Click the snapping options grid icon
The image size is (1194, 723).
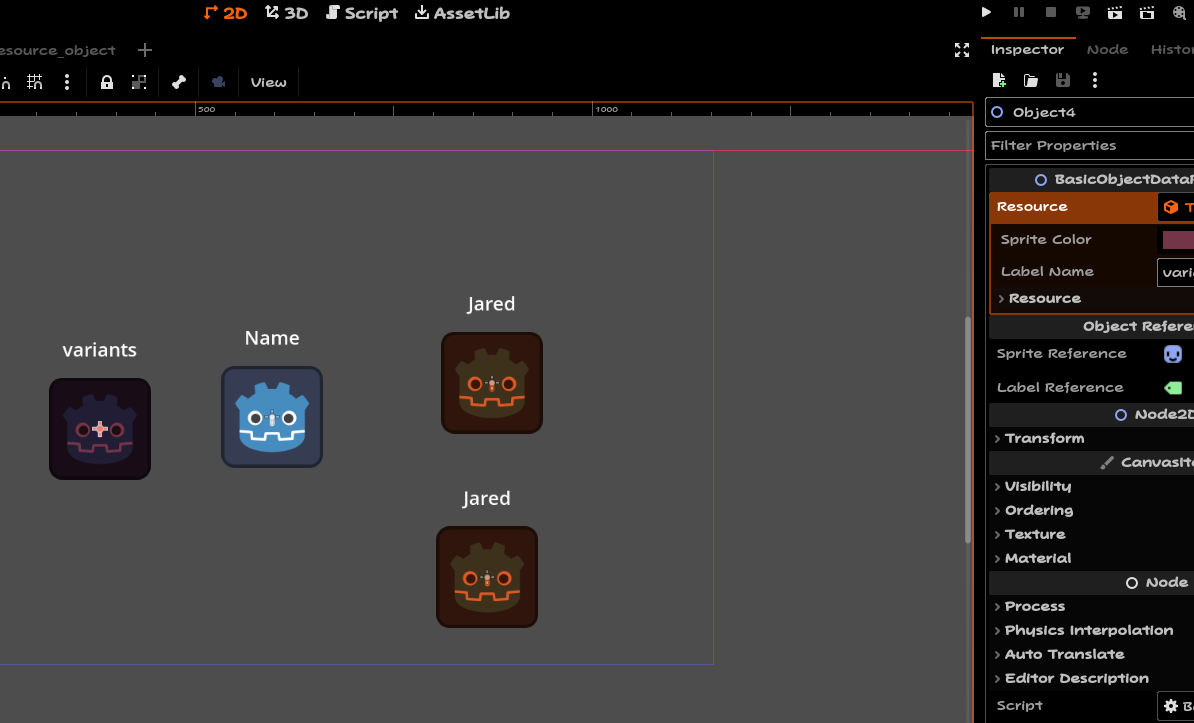point(35,81)
